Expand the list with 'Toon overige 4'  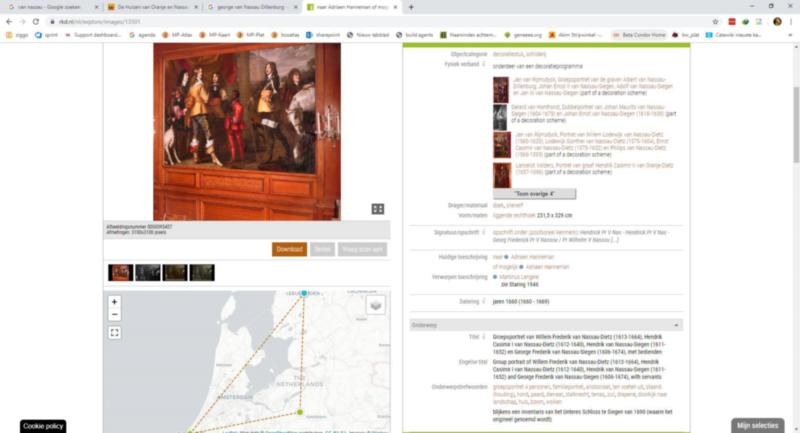tap(534, 194)
